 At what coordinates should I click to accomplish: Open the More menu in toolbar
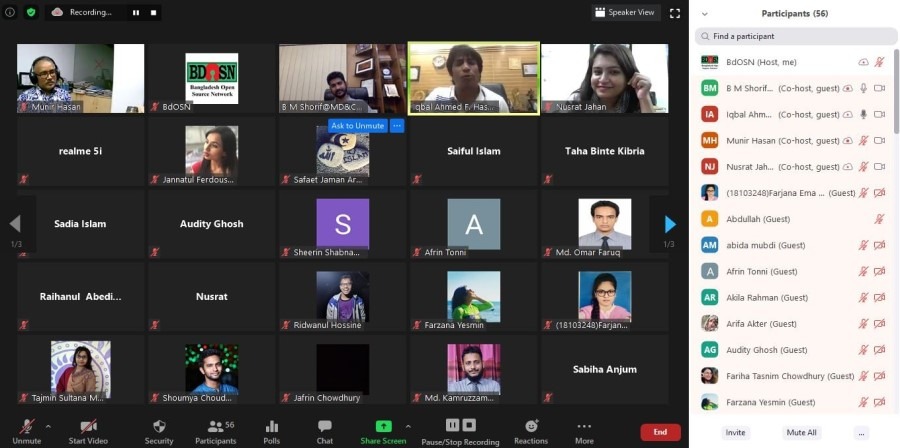(584, 430)
